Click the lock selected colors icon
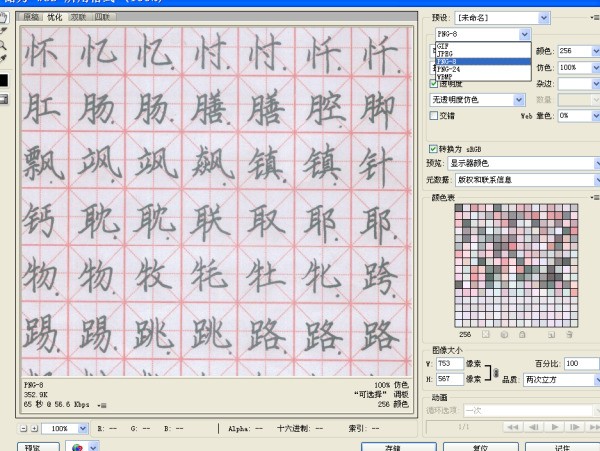This screenshot has height=451, width=600. coord(522,334)
